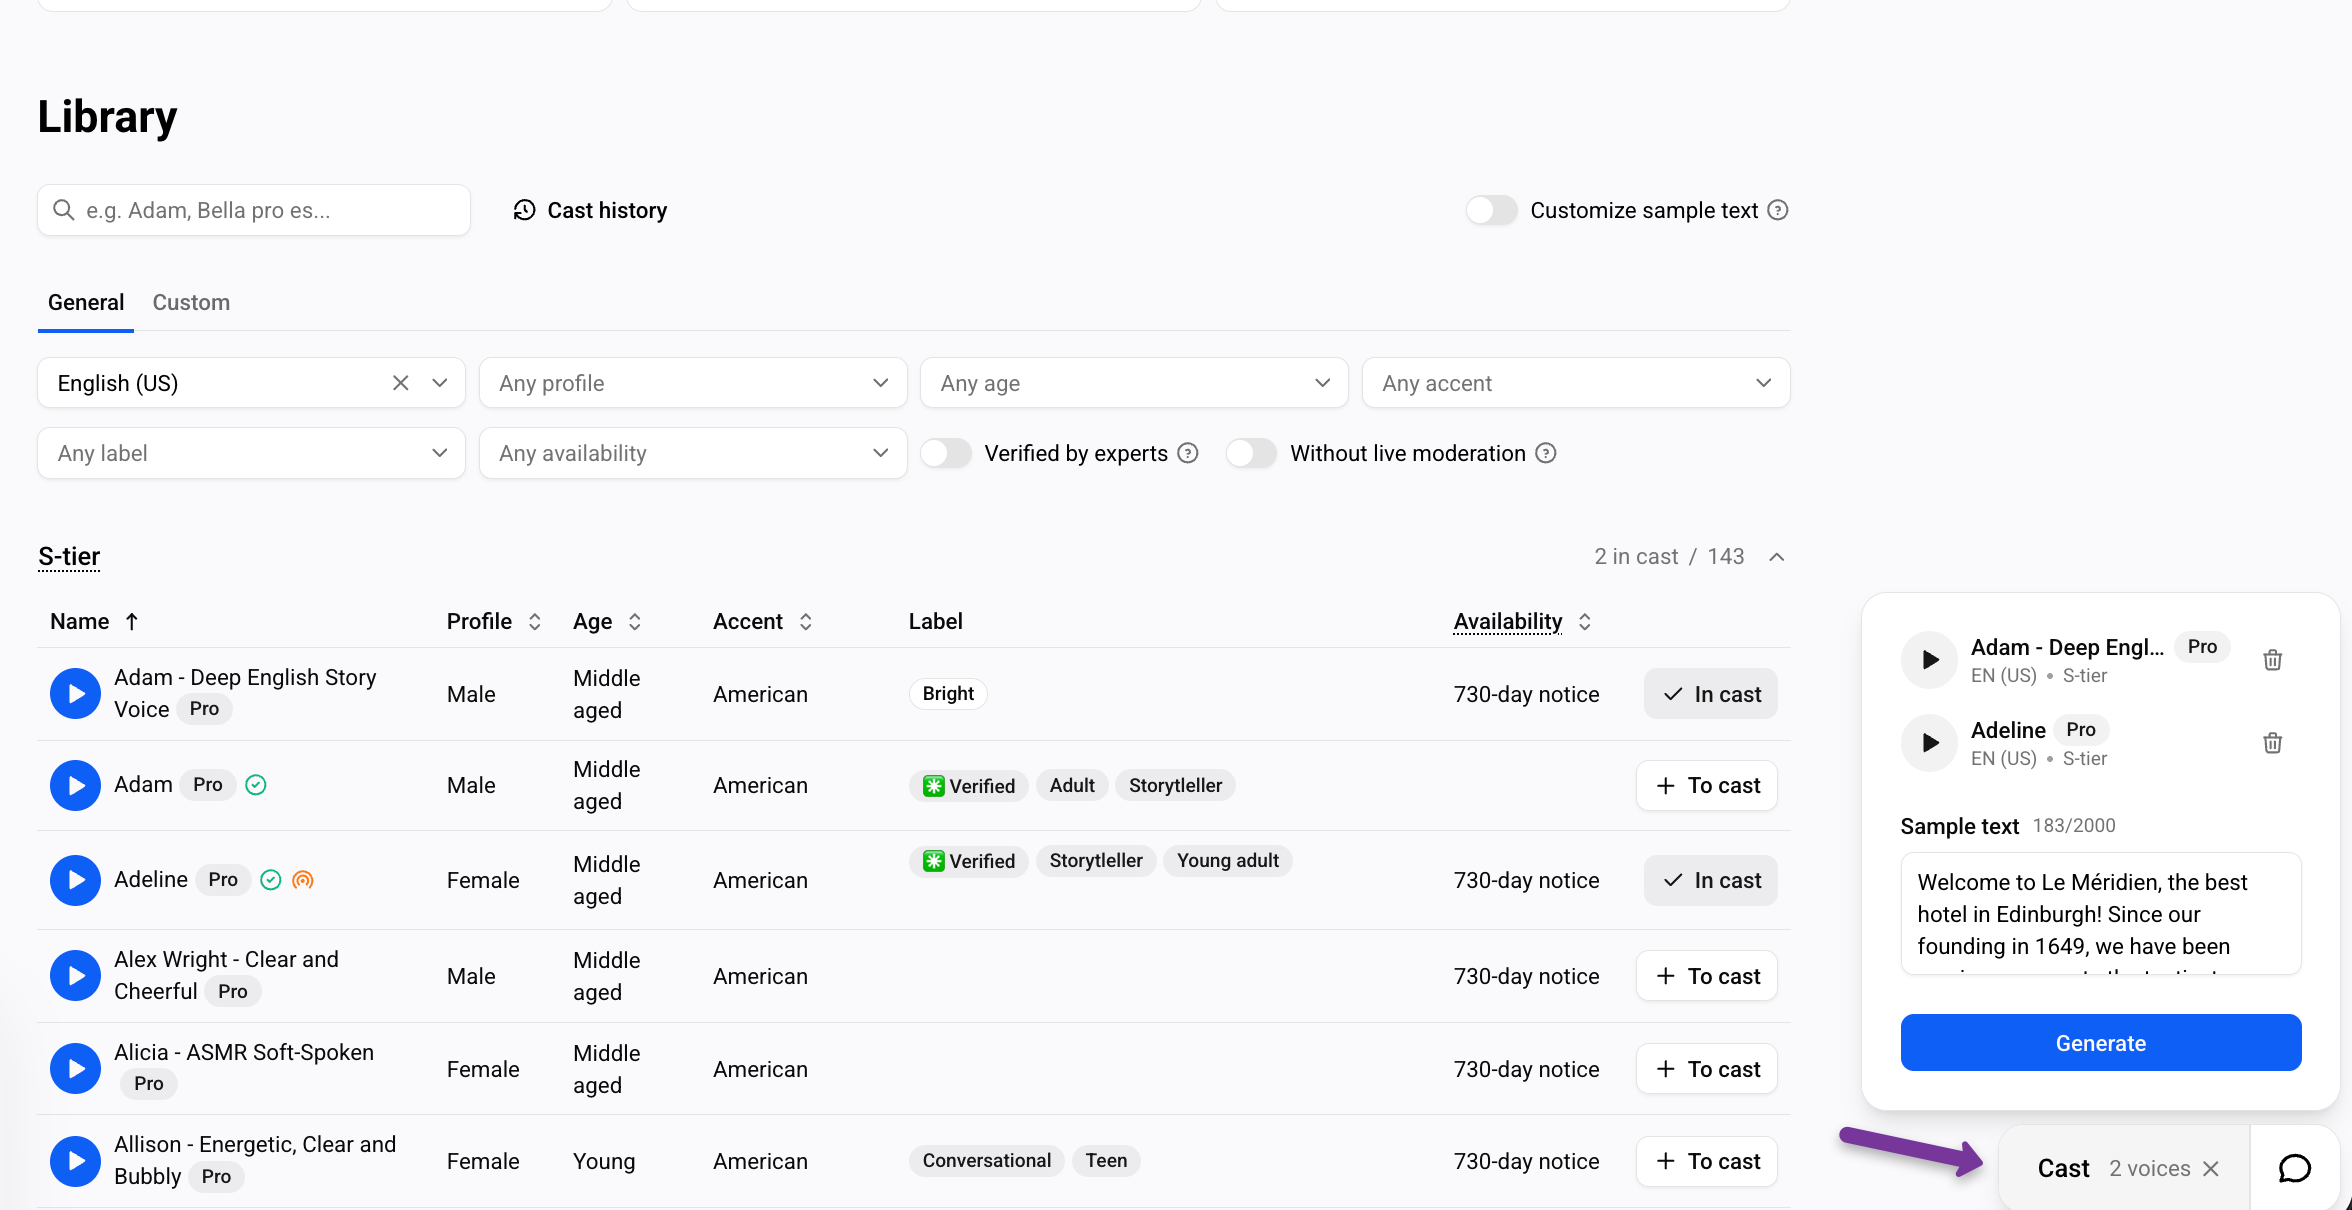Click In cast for Adam - Deep English Story Voice
This screenshot has width=2352, height=1210.
point(1710,694)
